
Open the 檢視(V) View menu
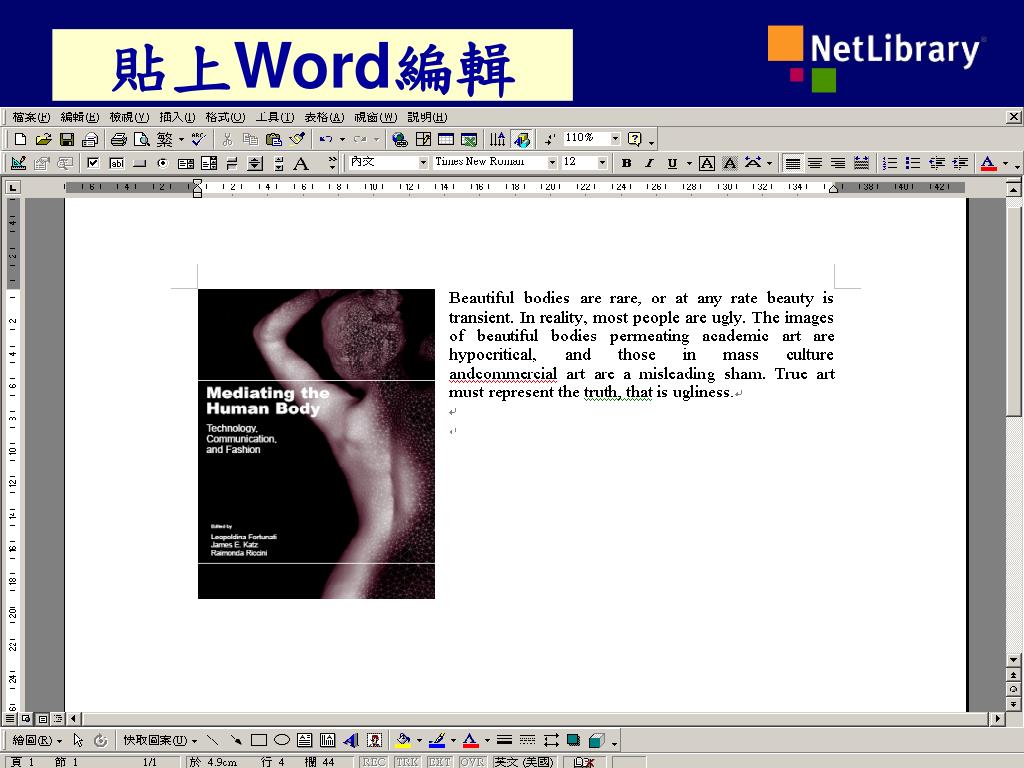[x=129, y=117]
